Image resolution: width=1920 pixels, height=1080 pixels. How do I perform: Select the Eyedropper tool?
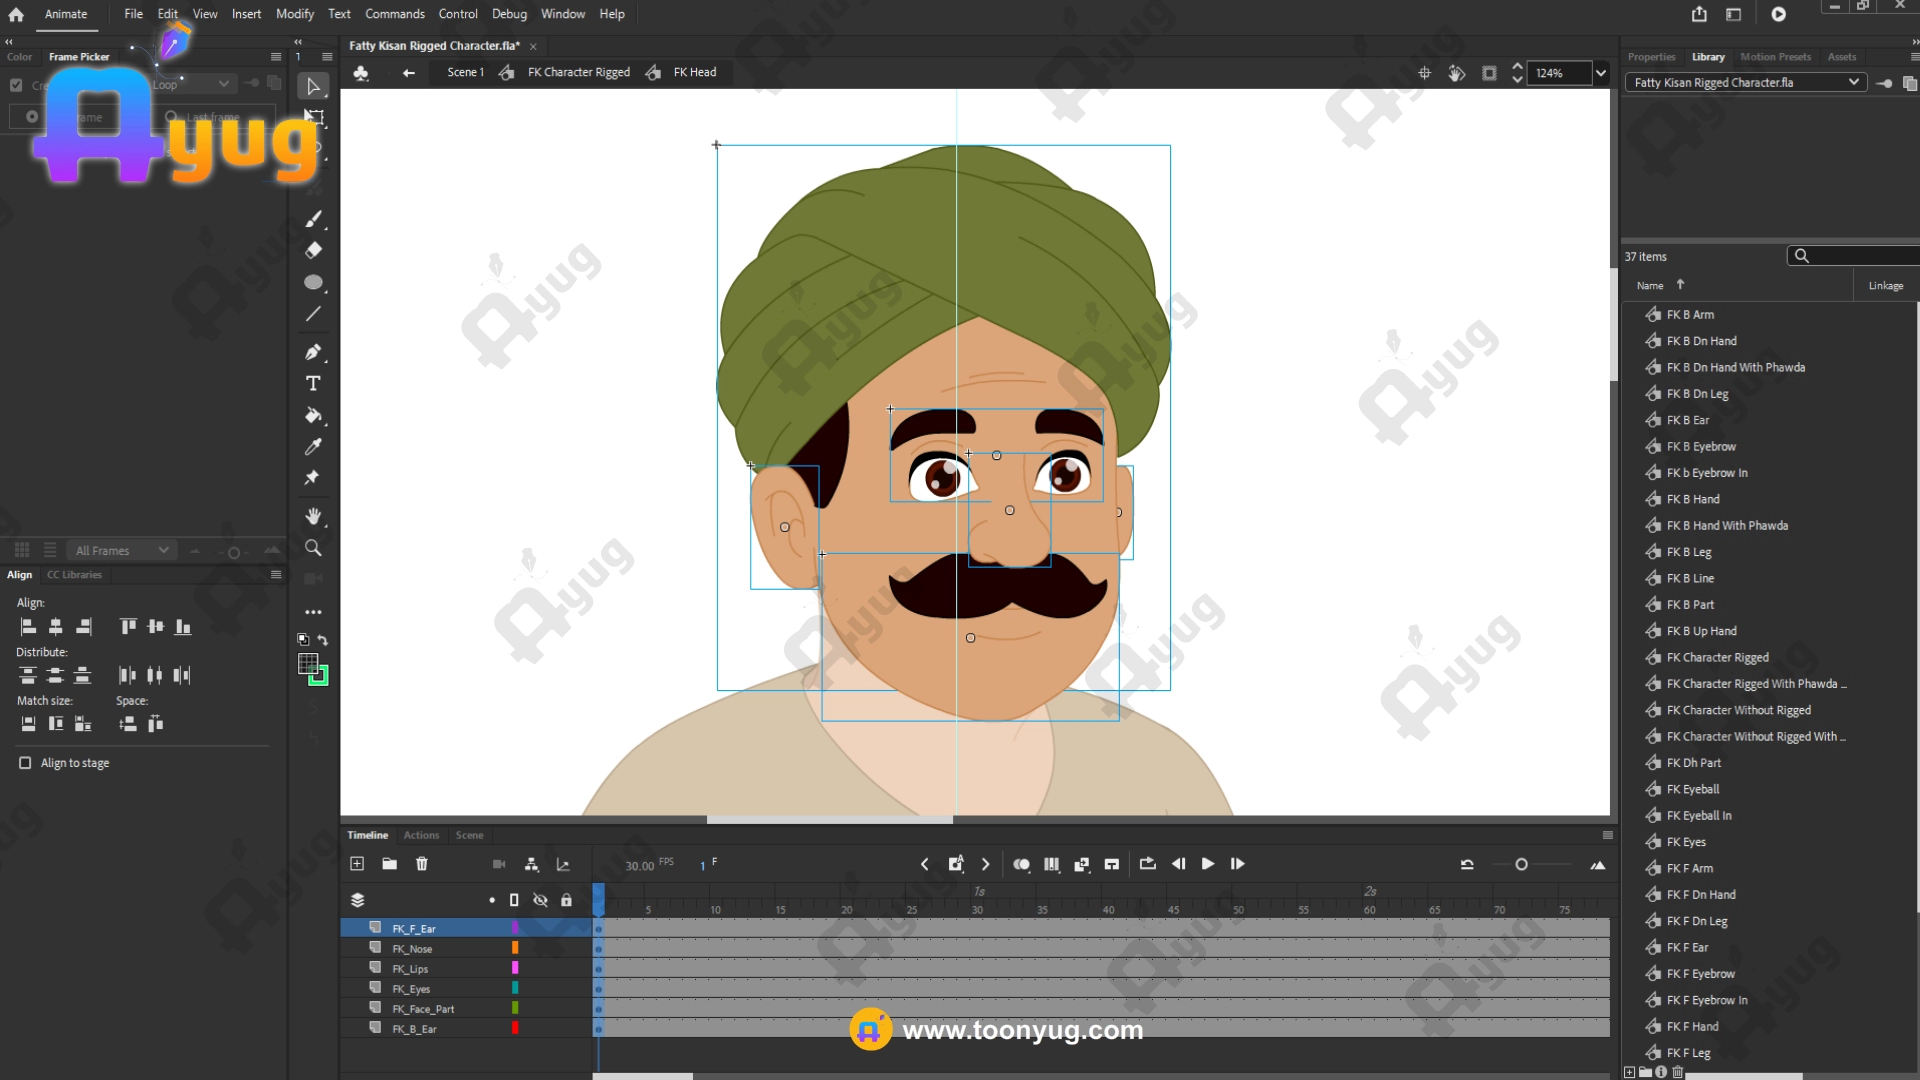click(x=313, y=447)
